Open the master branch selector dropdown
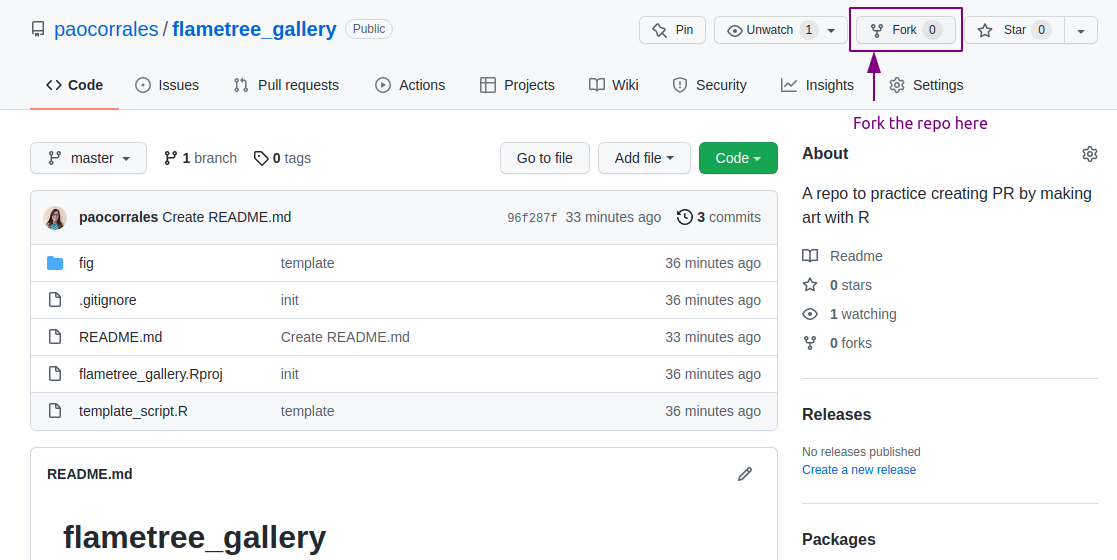1117x560 pixels. 88,158
